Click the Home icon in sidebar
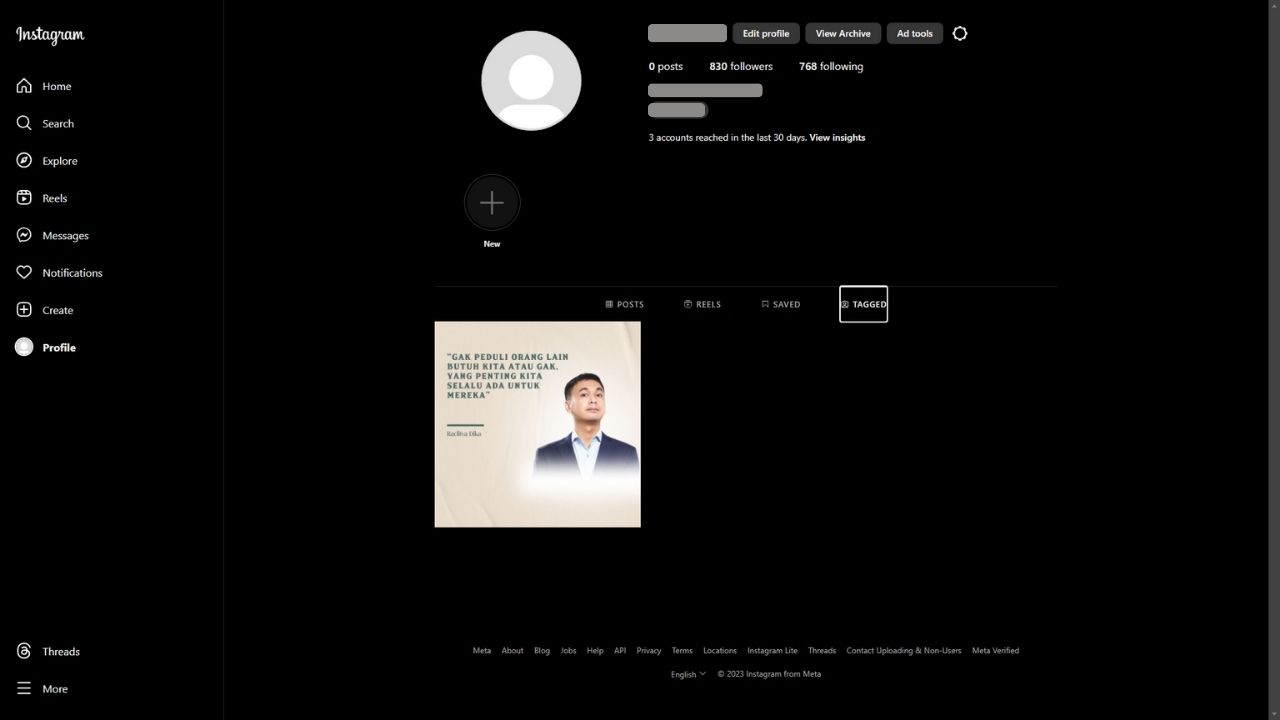This screenshot has width=1280, height=720. click(24, 86)
